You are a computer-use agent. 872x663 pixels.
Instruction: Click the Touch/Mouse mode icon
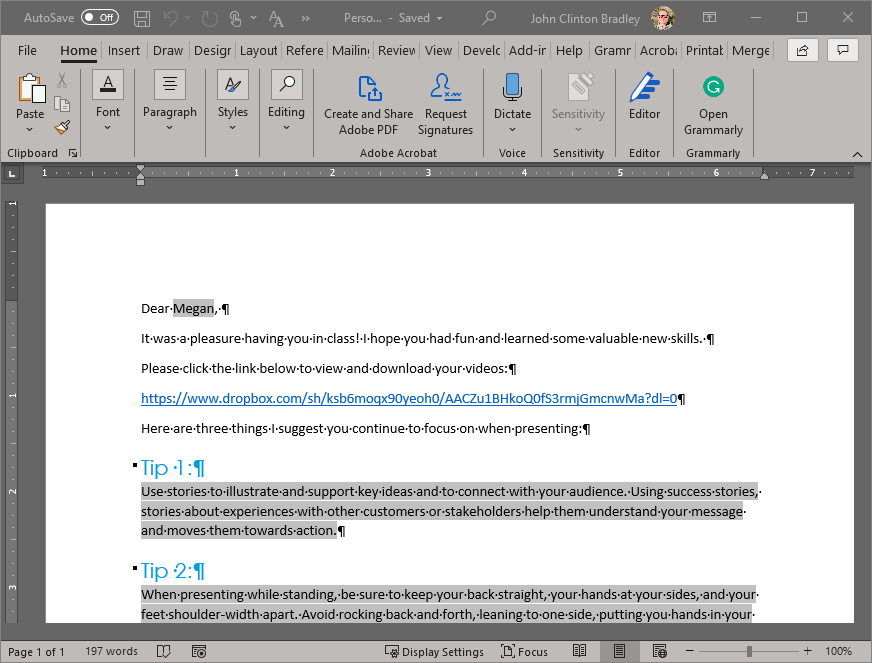click(235, 18)
